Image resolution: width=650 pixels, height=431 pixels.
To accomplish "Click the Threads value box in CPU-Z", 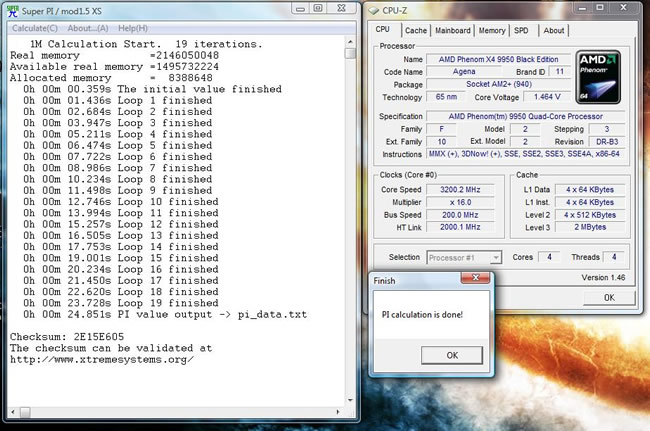I will pyautogui.click(x=614, y=257).
